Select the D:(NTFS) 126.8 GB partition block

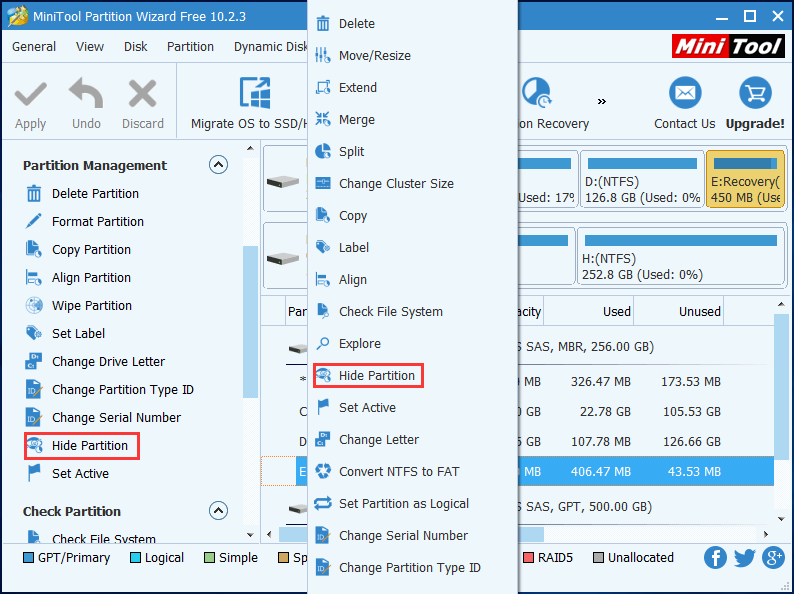pyautogui.click(x=642, y=179)
